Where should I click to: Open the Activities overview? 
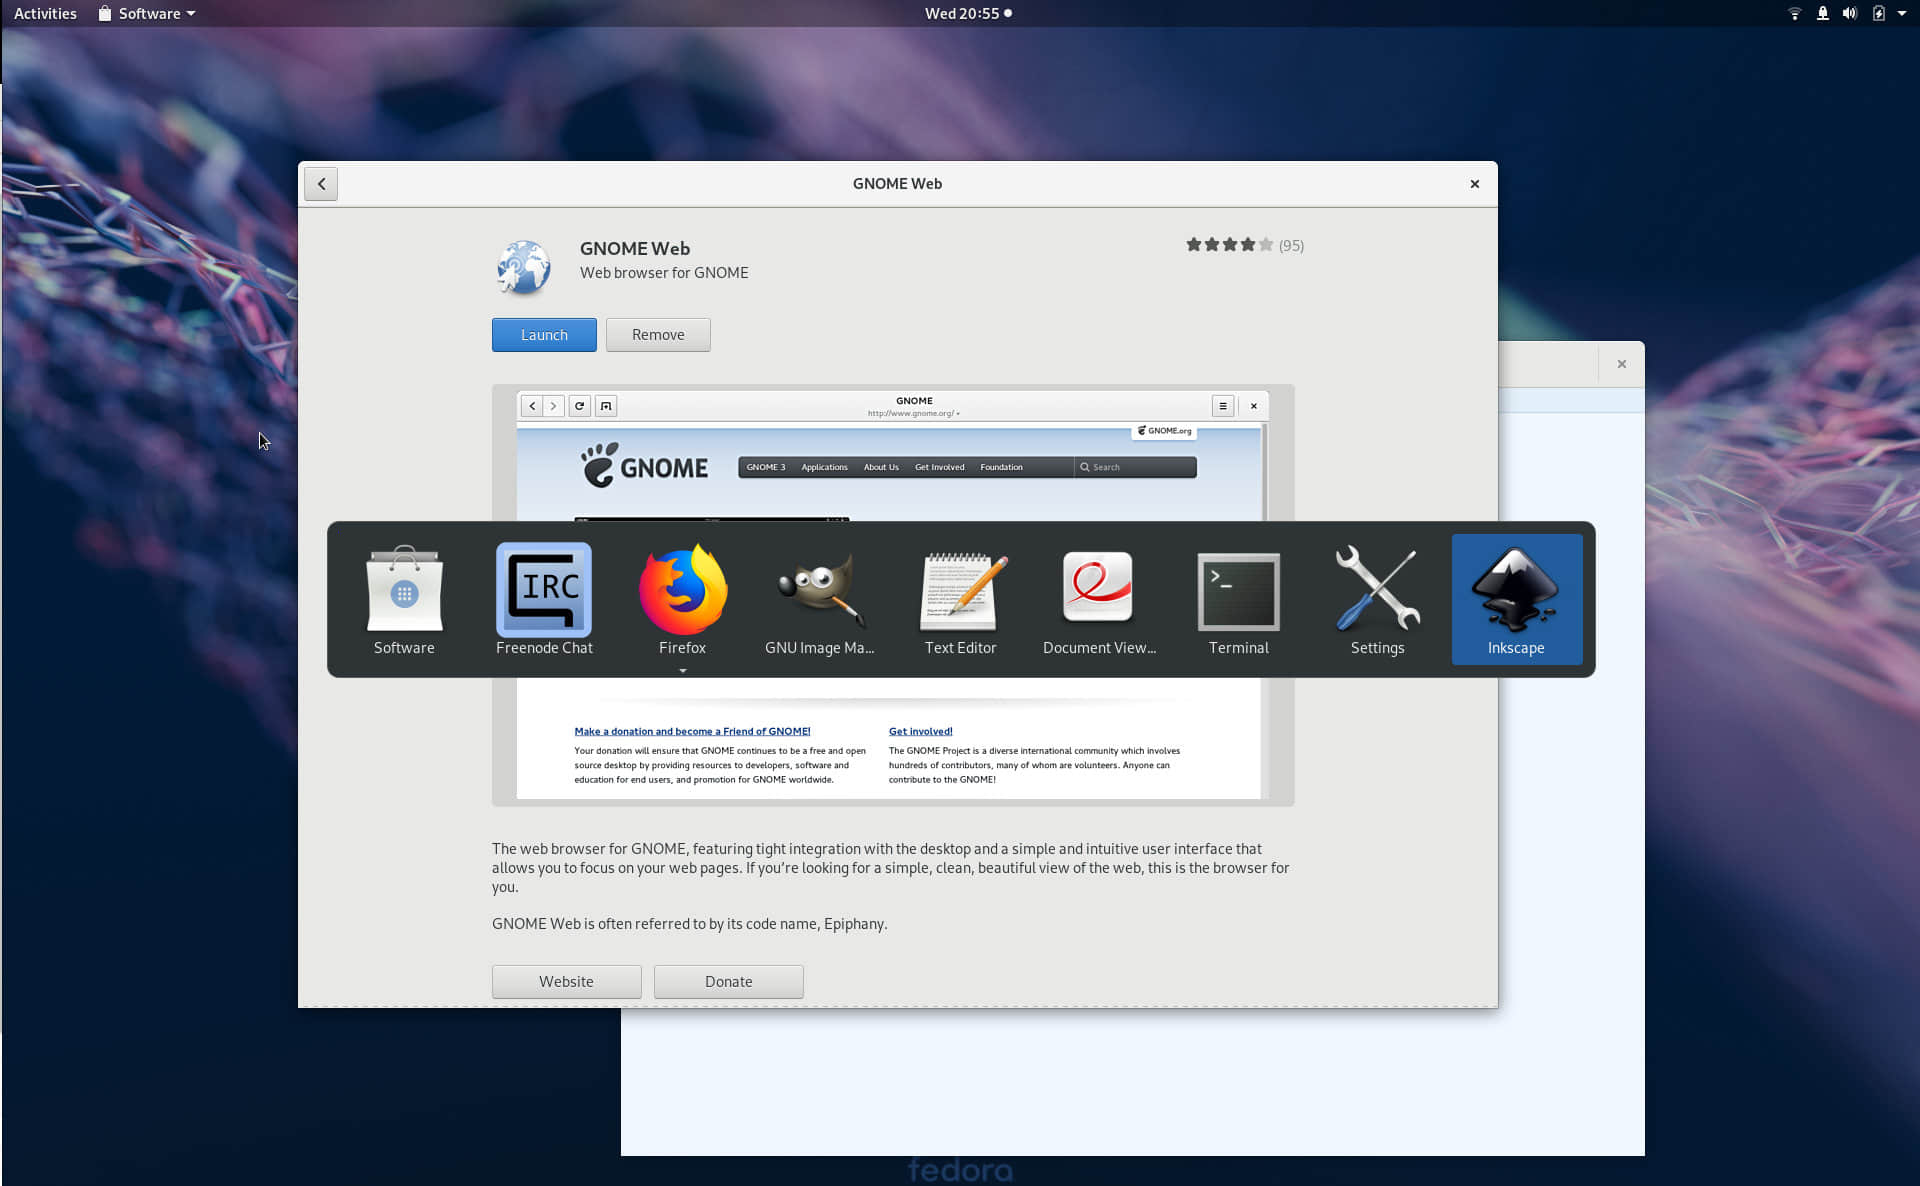pyautogui.click(x=45, y=13)
